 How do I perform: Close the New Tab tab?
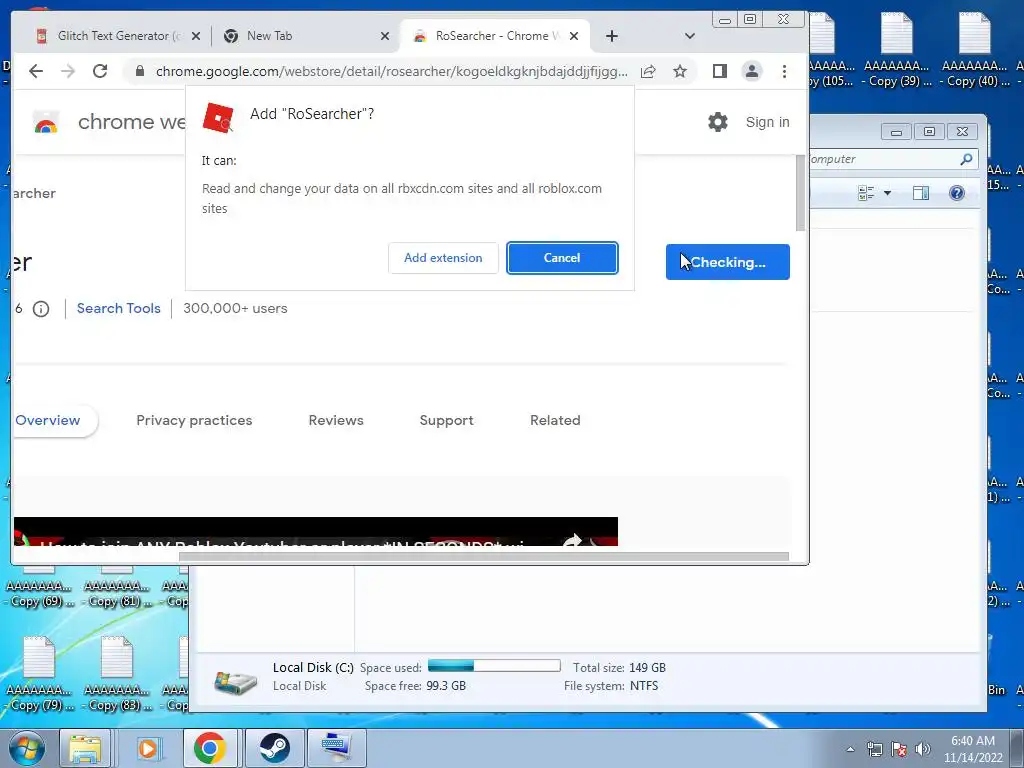[385, 37]
